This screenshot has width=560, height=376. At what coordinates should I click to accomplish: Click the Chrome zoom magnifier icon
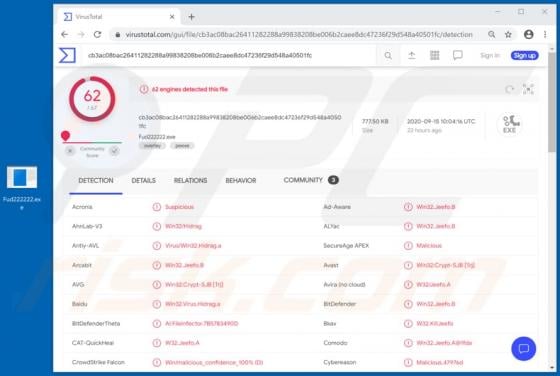[x=492, y=35]
